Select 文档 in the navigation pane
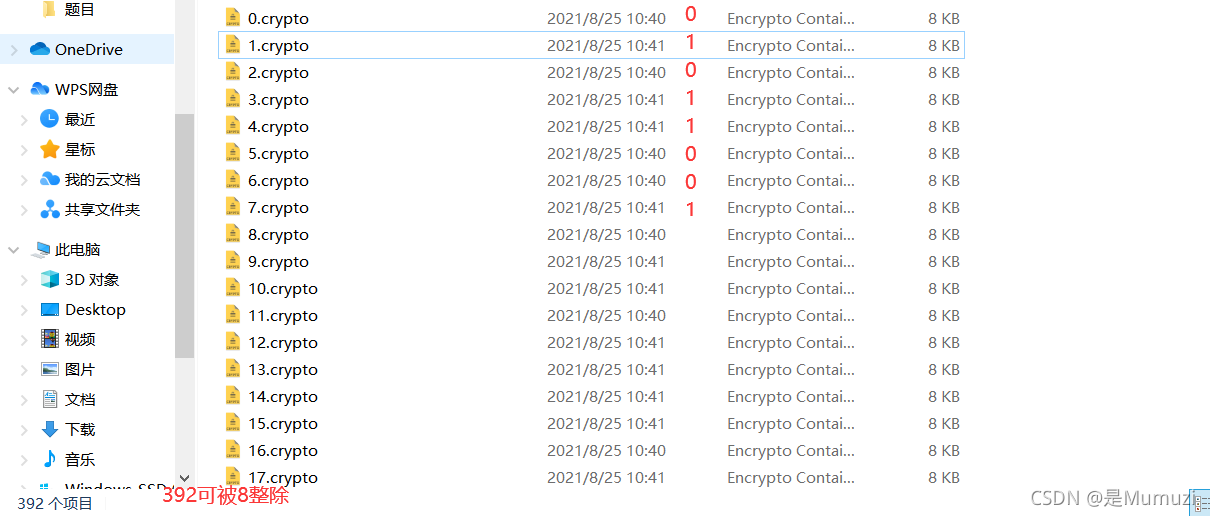 [80, 399]
